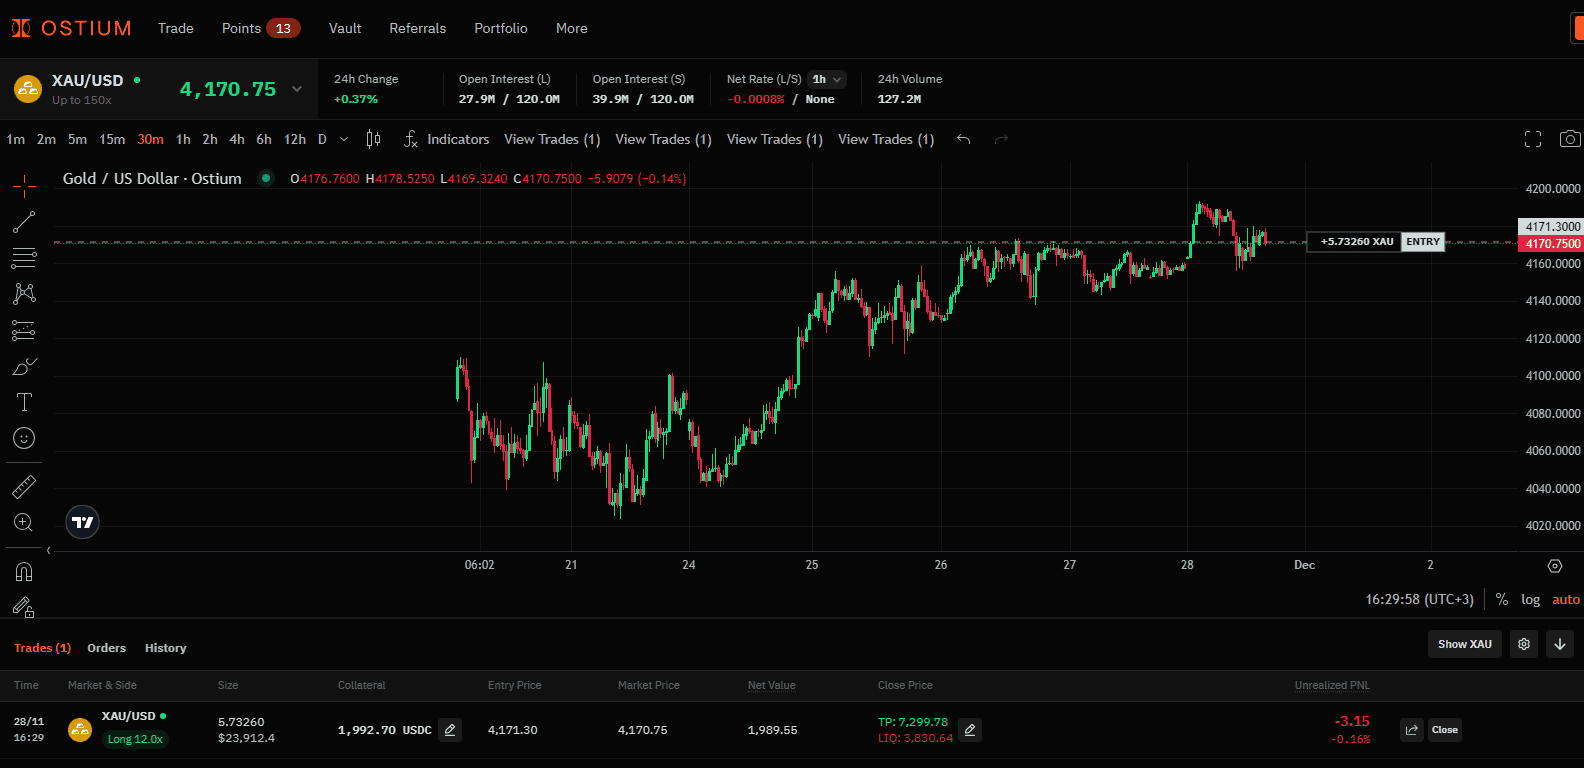
Task: Close the XAU/USD long position
Action: tap(1444, 730)
